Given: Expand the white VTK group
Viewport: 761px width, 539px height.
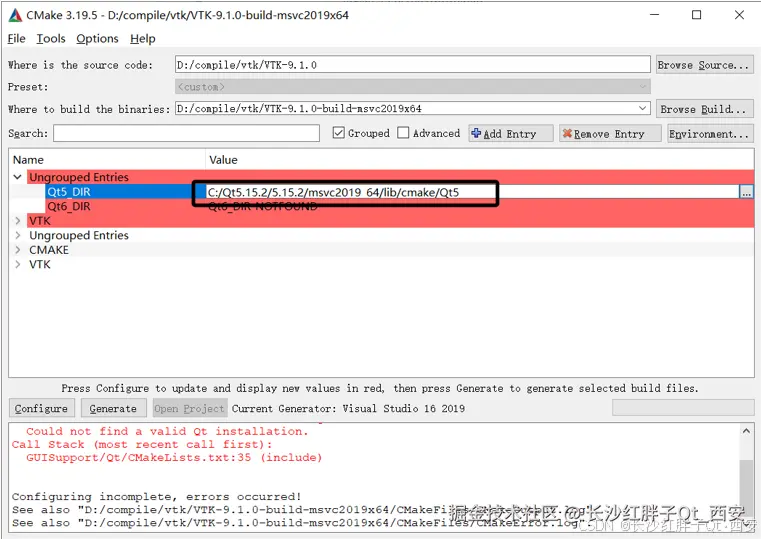Looking at the screenshot, I should [17, 265].
